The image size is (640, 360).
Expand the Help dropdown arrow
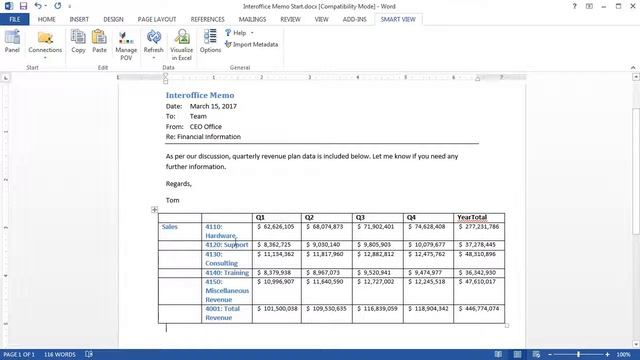point(252,33)
